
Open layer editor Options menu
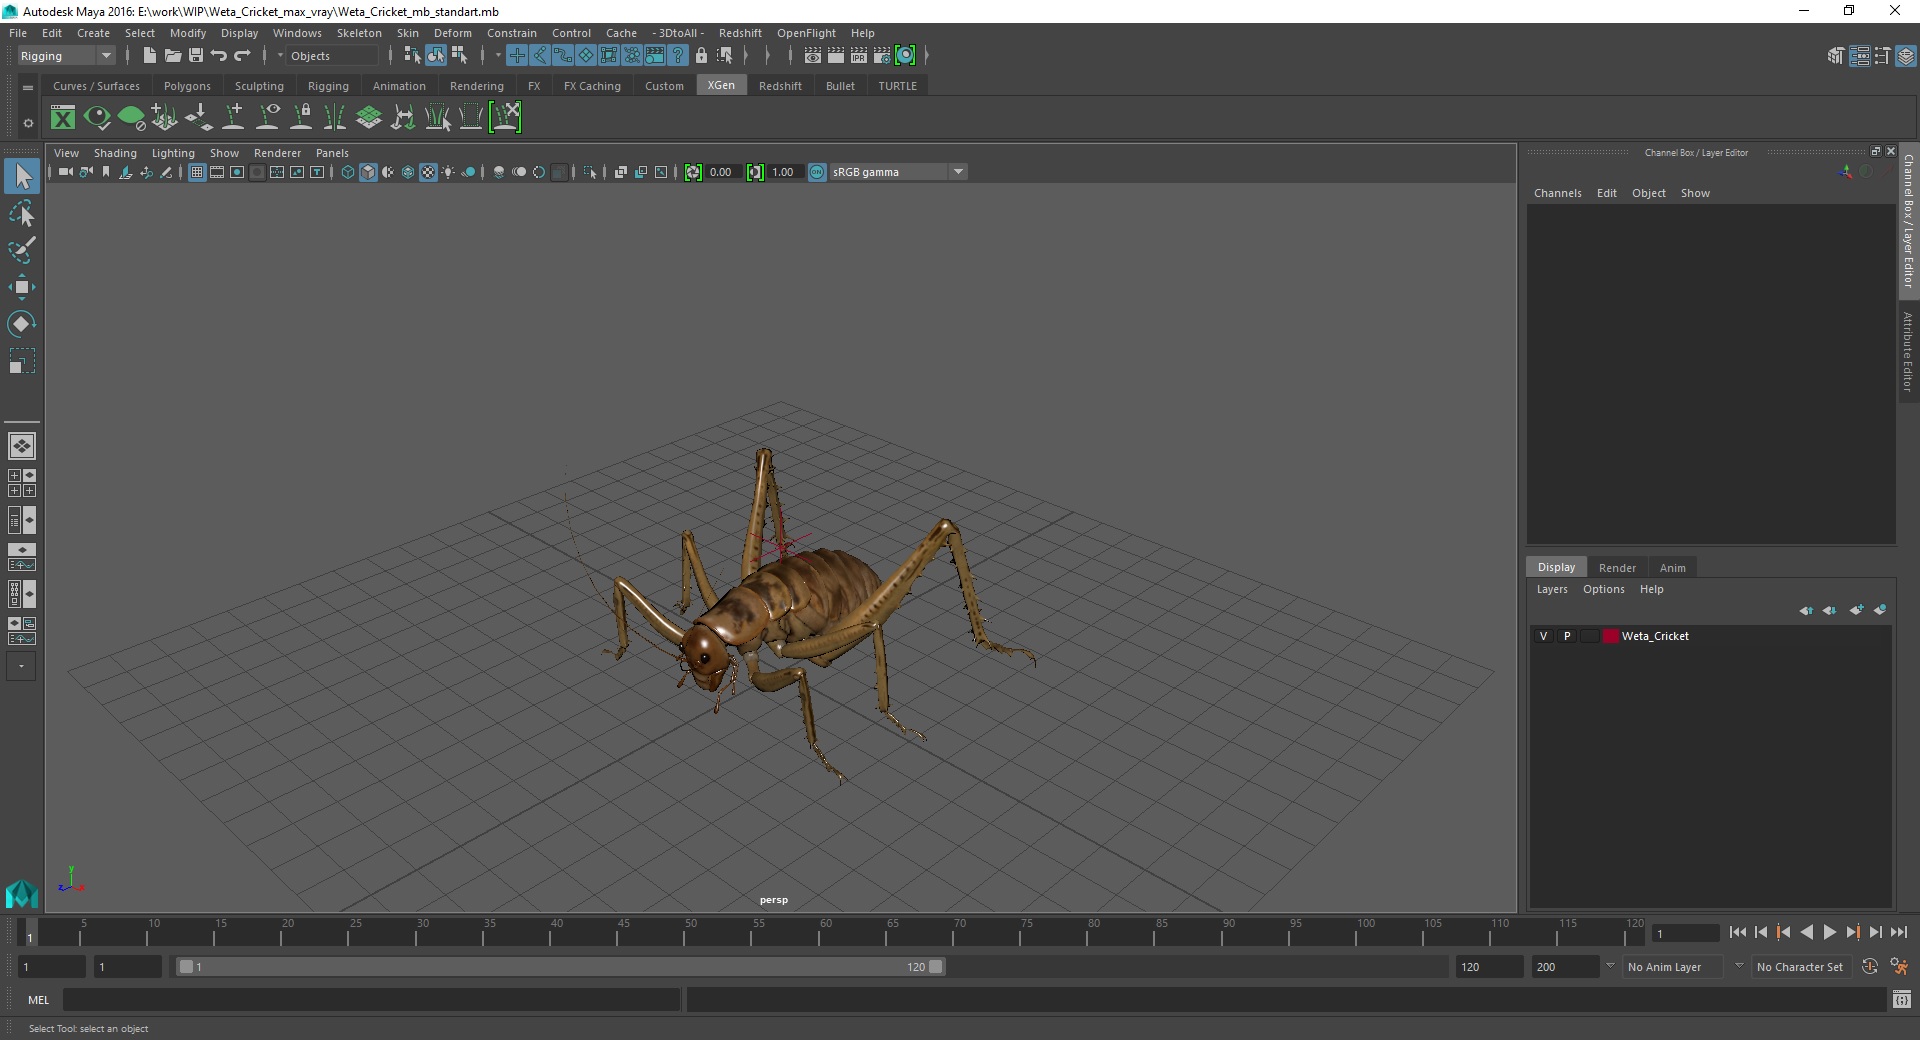1603,589
